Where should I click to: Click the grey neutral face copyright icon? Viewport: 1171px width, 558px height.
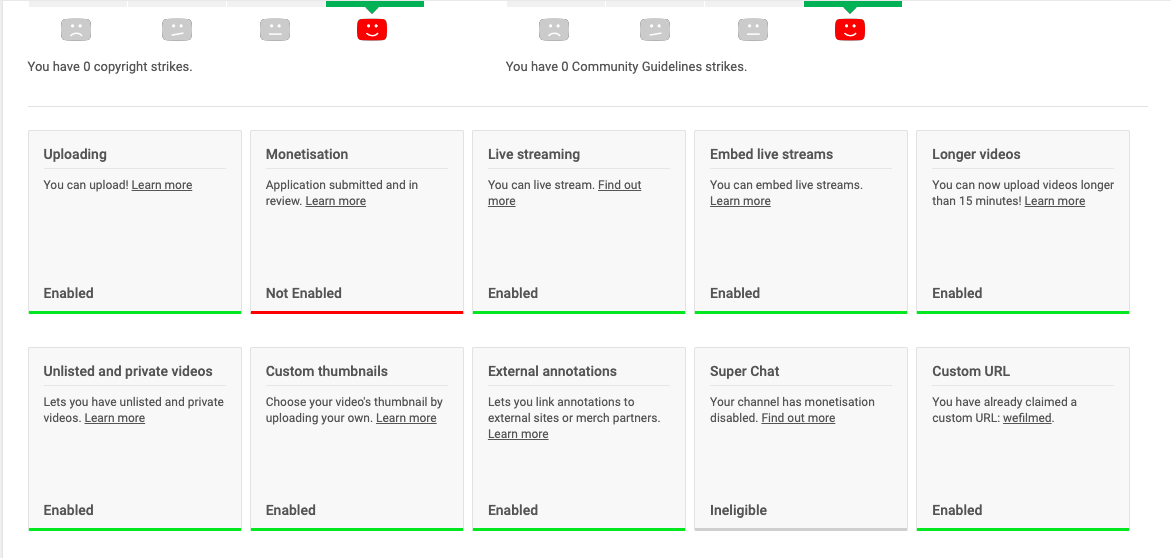[x=275, y=30]
